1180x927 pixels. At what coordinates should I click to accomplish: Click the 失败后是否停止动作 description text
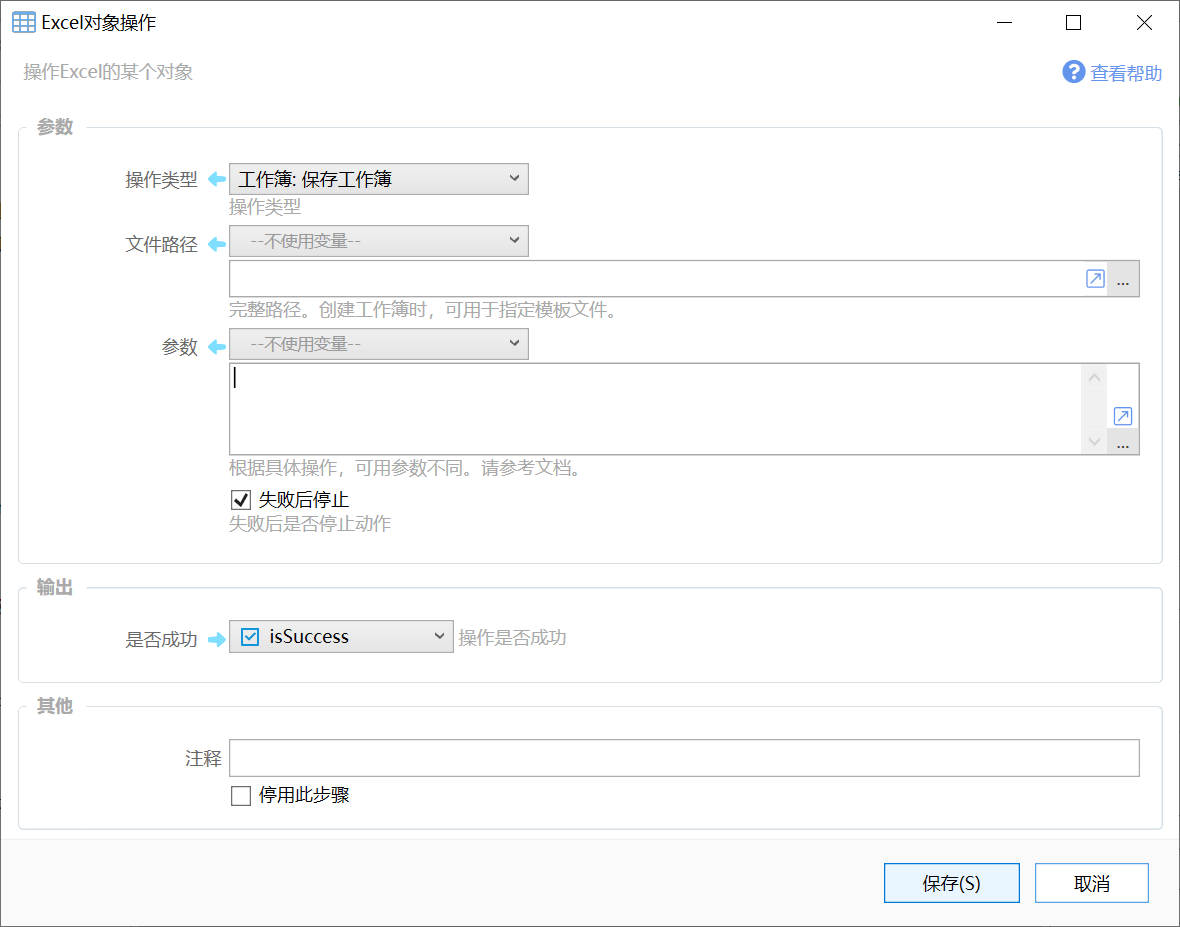click(310, 524)
